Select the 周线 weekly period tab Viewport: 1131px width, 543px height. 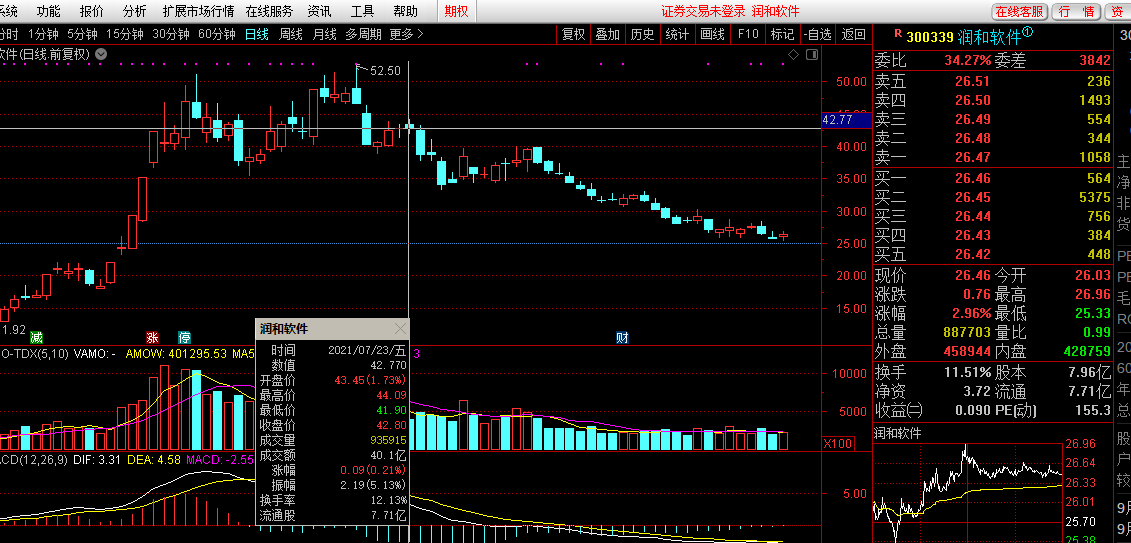coord(291,34)
